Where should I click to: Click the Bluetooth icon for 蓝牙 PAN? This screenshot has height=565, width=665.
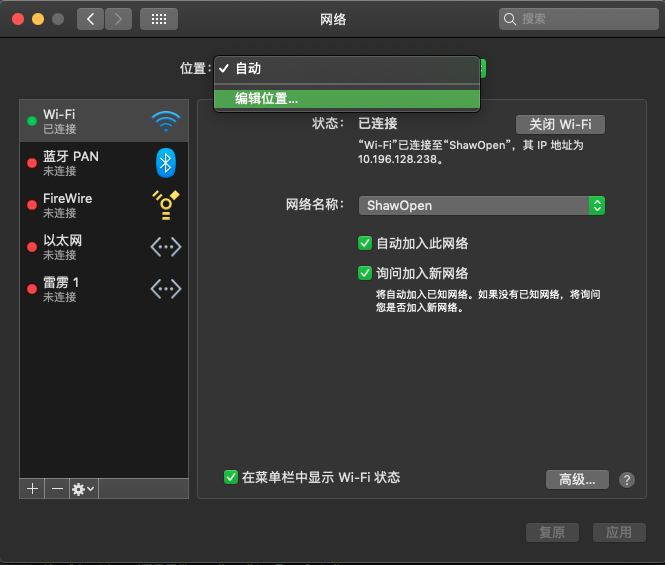point(166,163)
